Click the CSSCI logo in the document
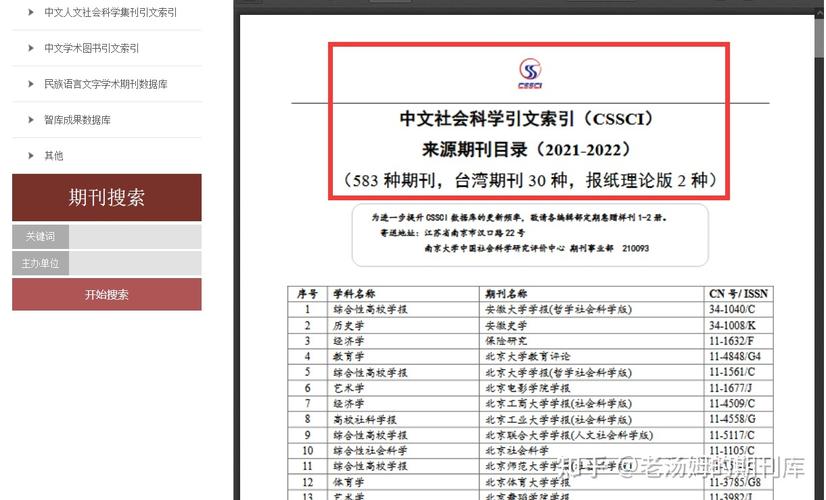 530,73
